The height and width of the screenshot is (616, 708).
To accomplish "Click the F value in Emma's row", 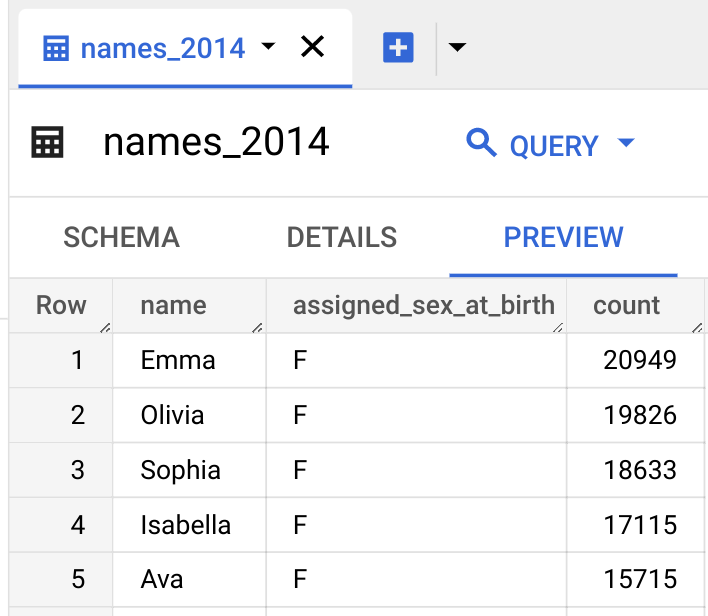I will 300,360.
